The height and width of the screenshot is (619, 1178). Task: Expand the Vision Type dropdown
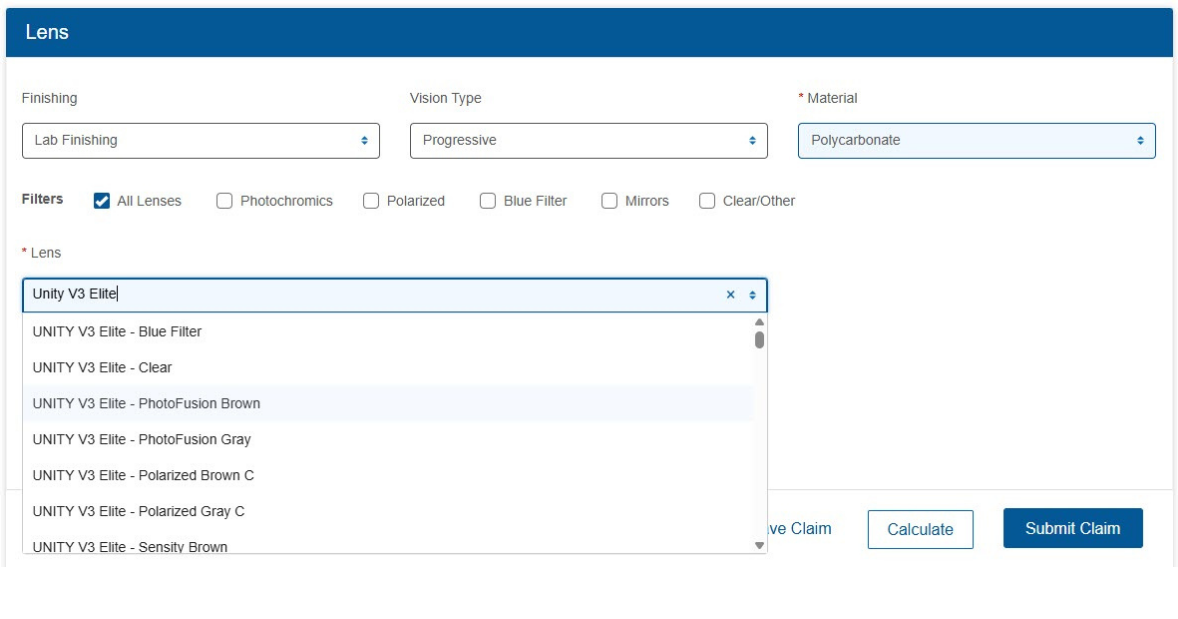click(588, 141)
